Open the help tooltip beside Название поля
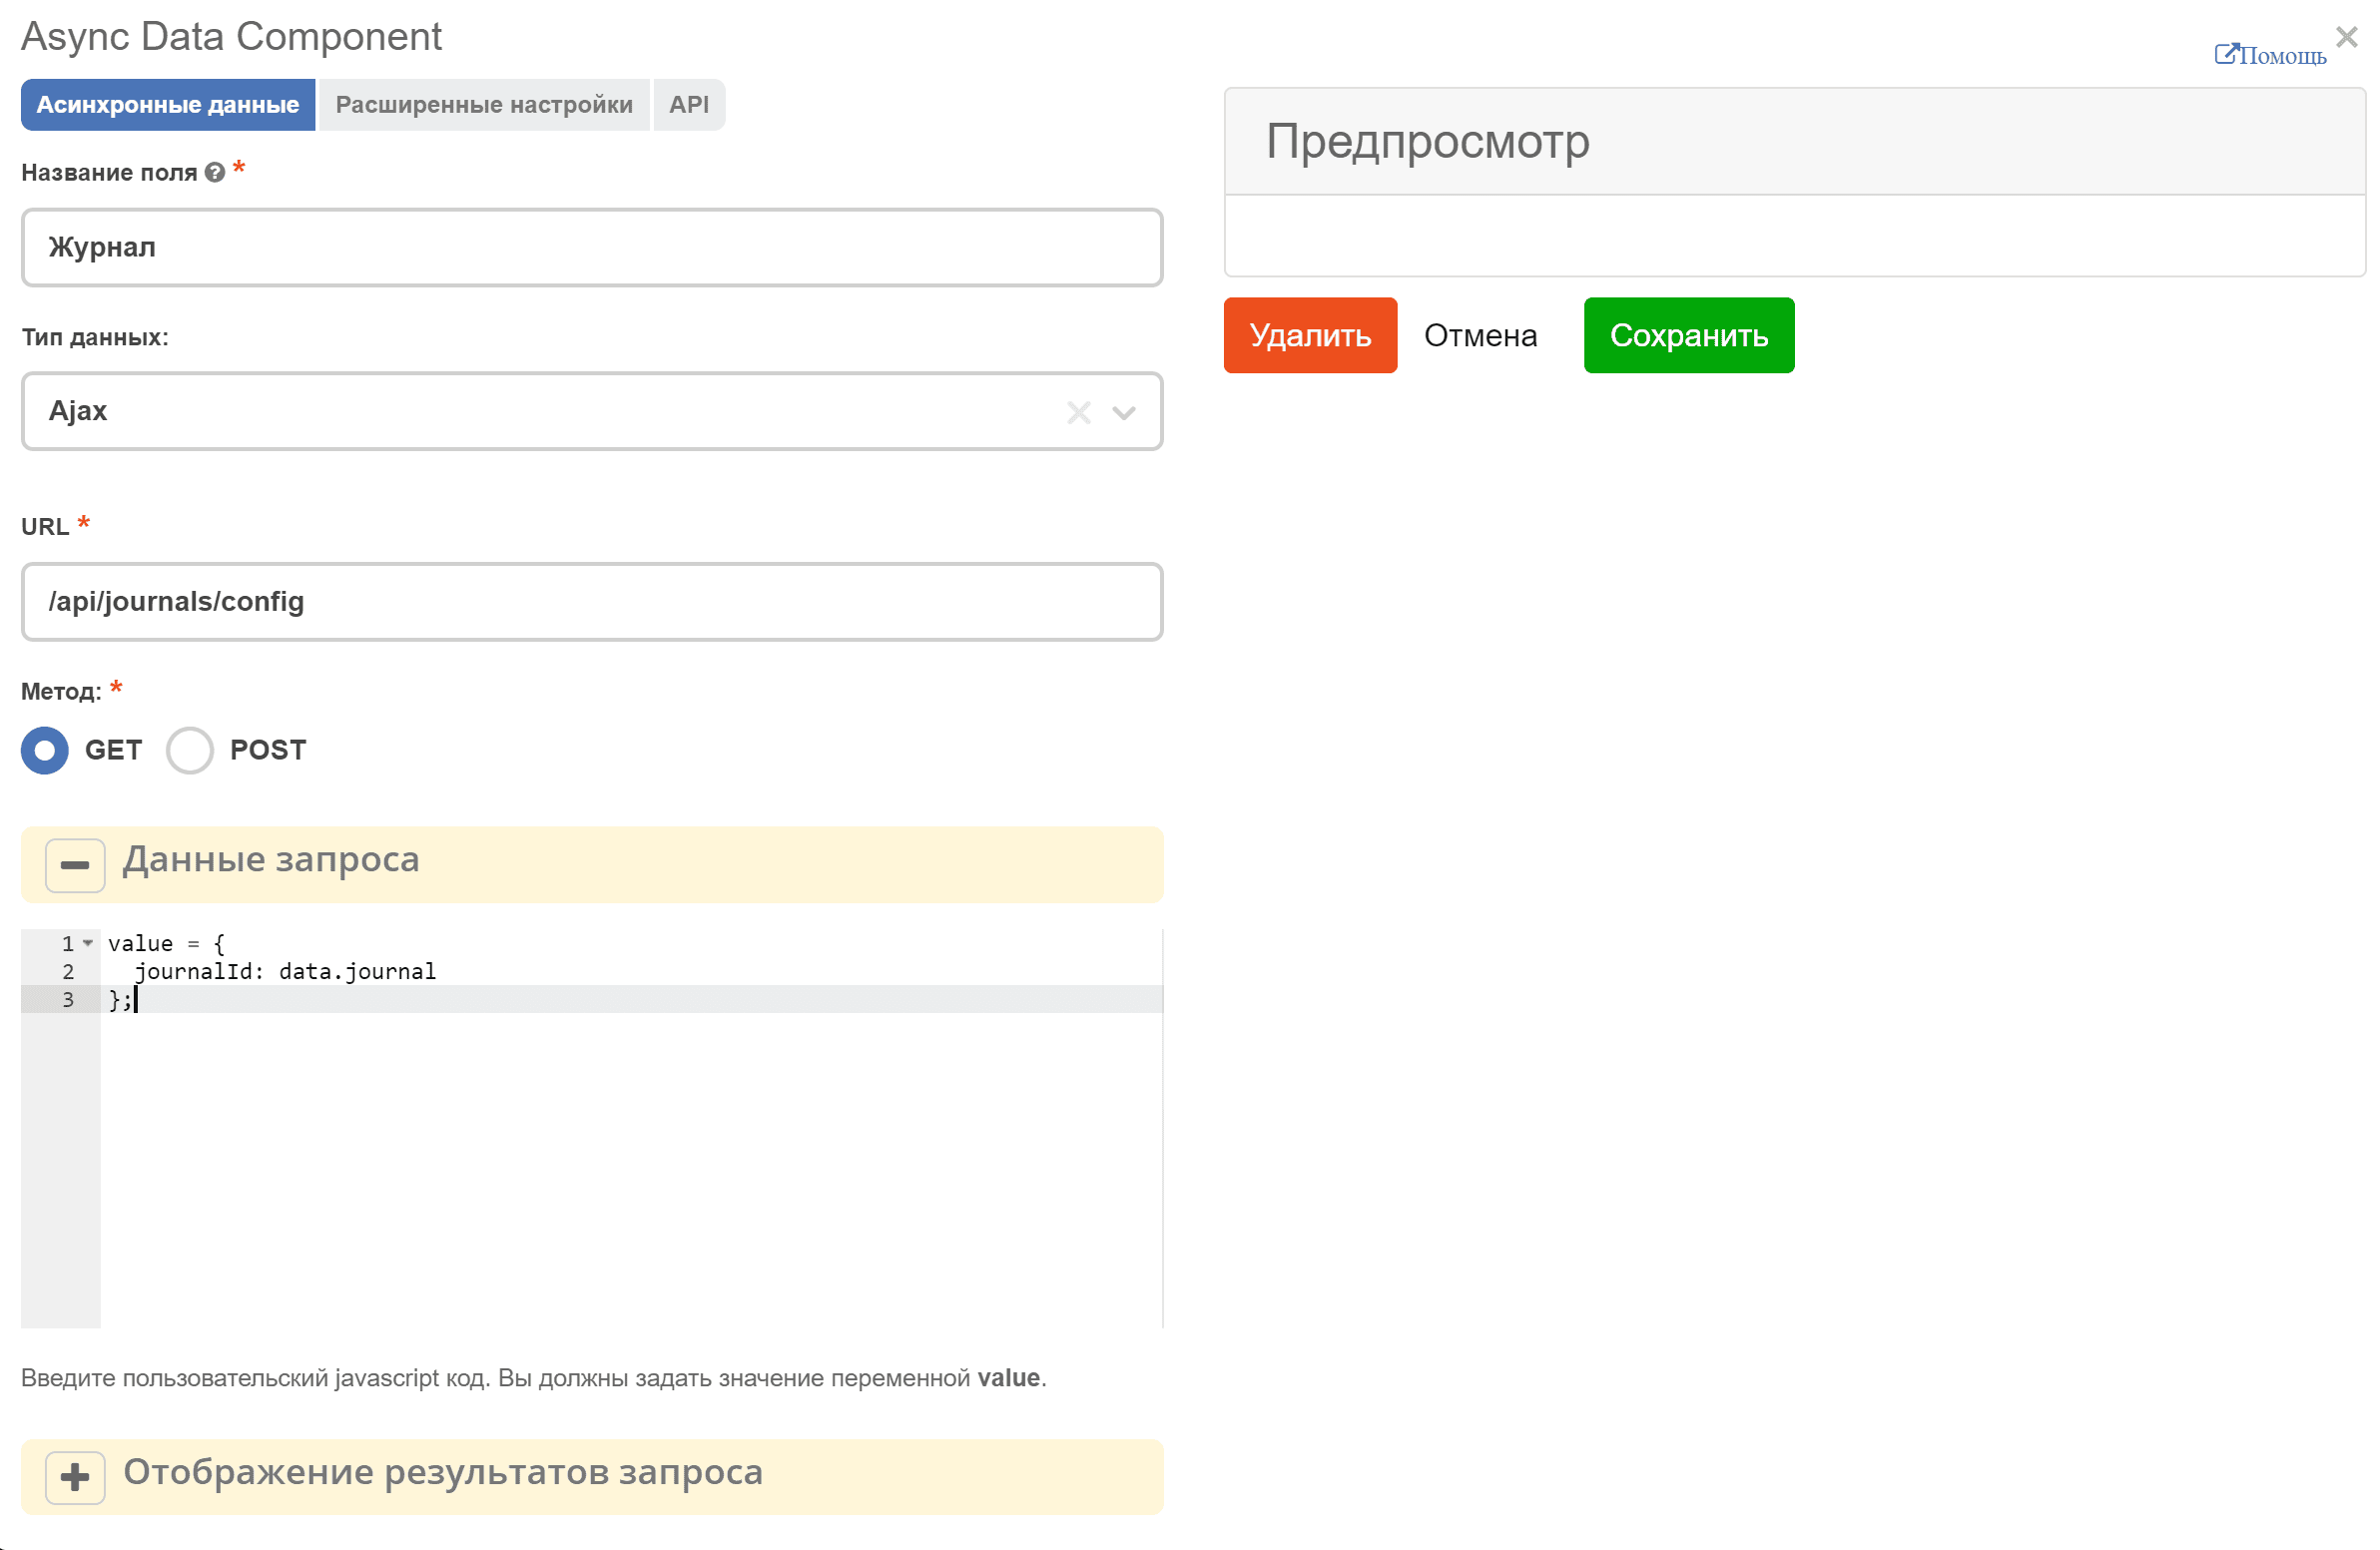 tap(214, 173)
